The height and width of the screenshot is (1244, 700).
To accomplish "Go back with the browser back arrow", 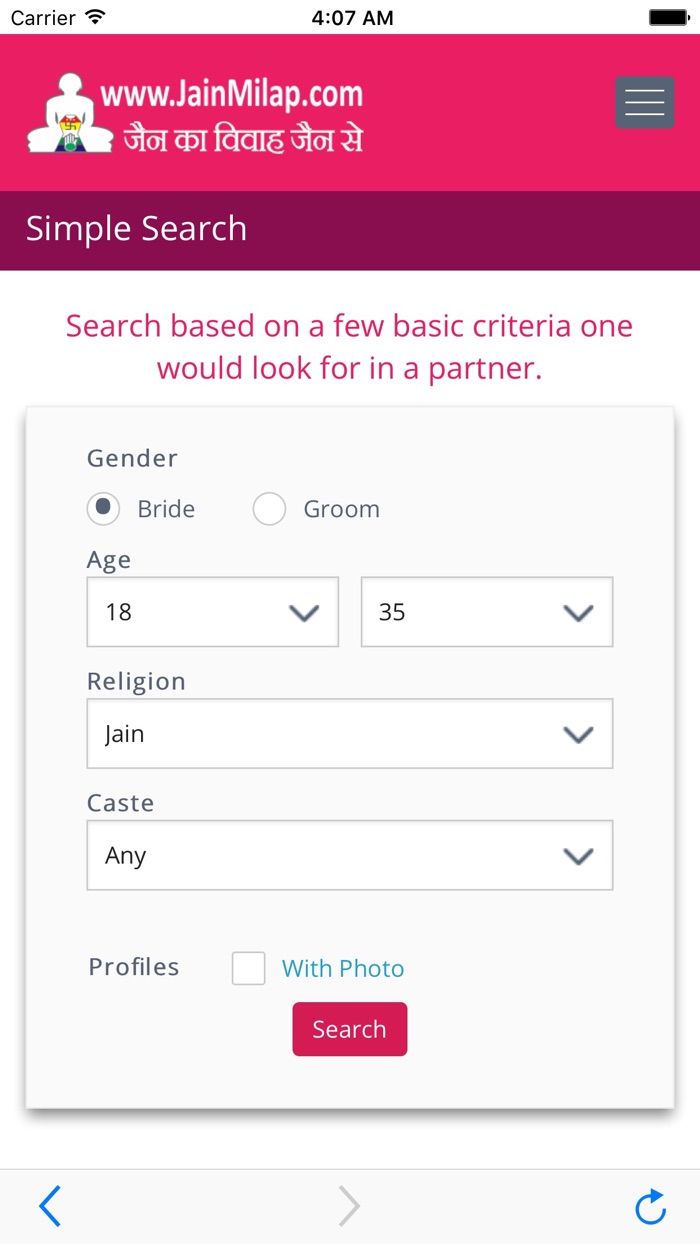I will 50,1206.
